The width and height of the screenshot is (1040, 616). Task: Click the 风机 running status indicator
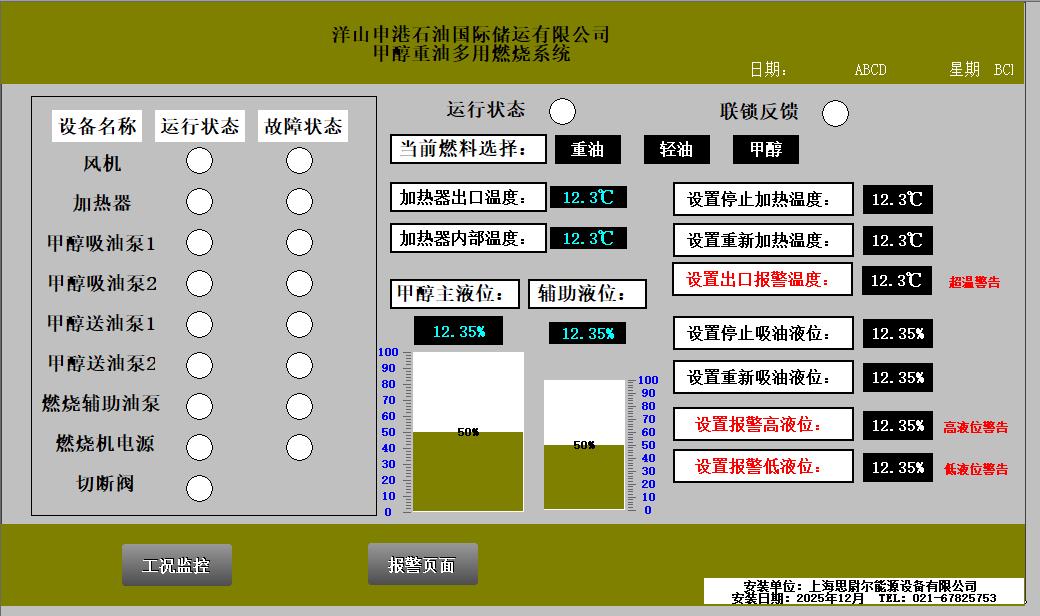tap(200, 161)
